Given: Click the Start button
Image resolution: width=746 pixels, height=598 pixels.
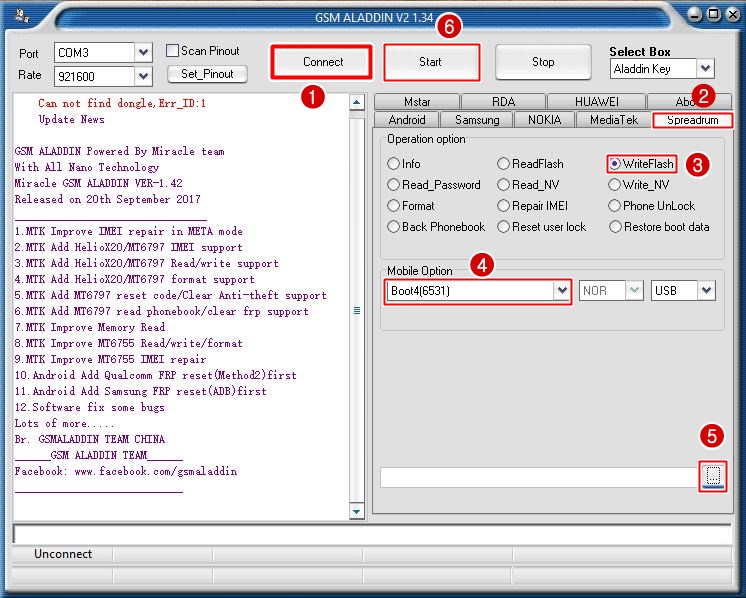Looking at the screenshot, I should [431, 62].
